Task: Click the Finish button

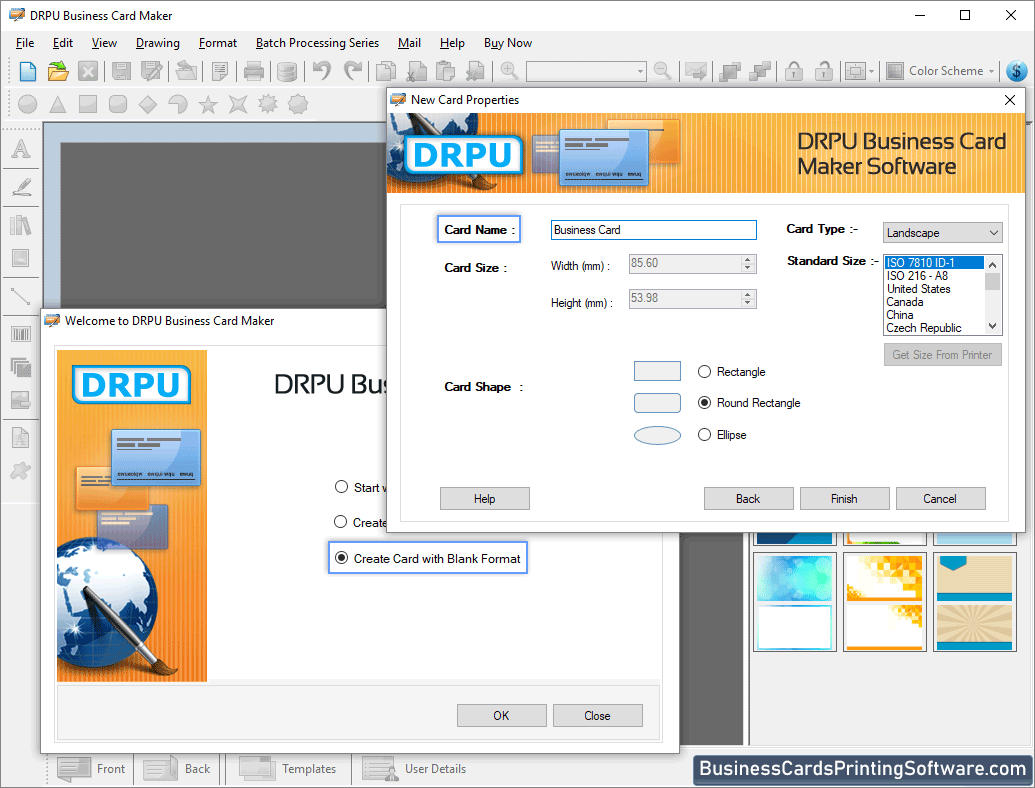Action: [844, 499]
